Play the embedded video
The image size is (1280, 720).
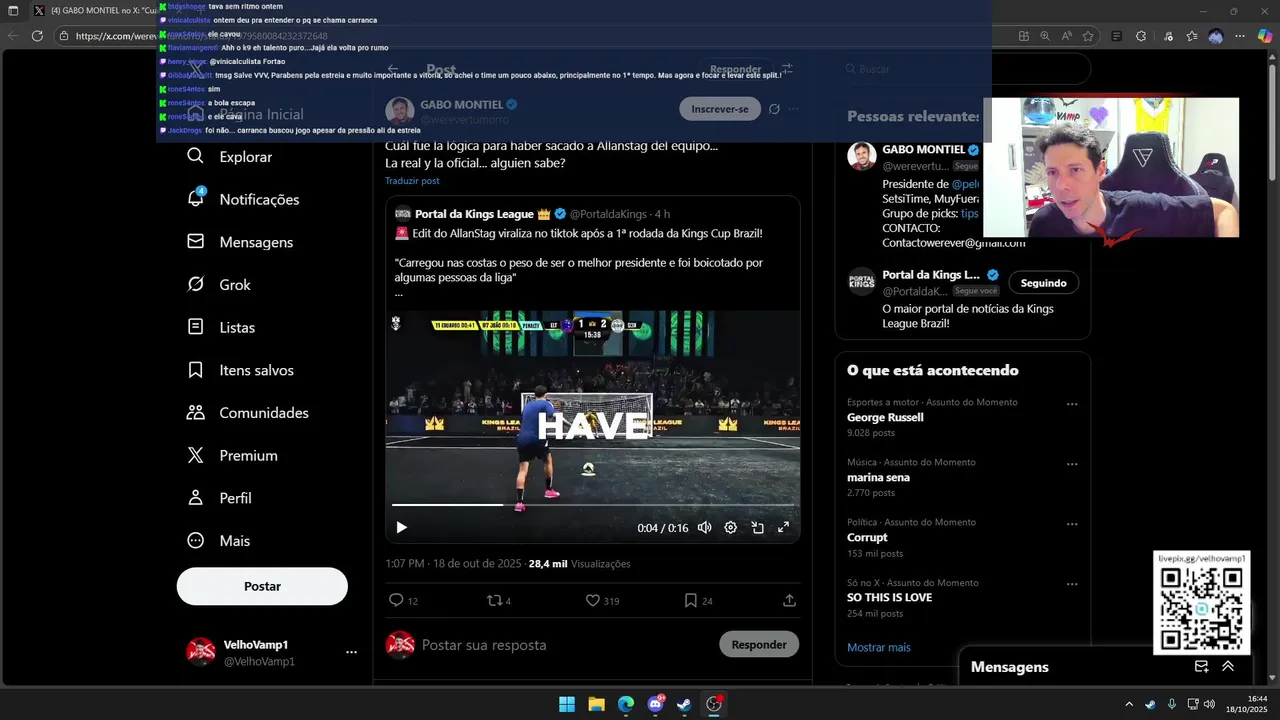(x=401, y=527)
